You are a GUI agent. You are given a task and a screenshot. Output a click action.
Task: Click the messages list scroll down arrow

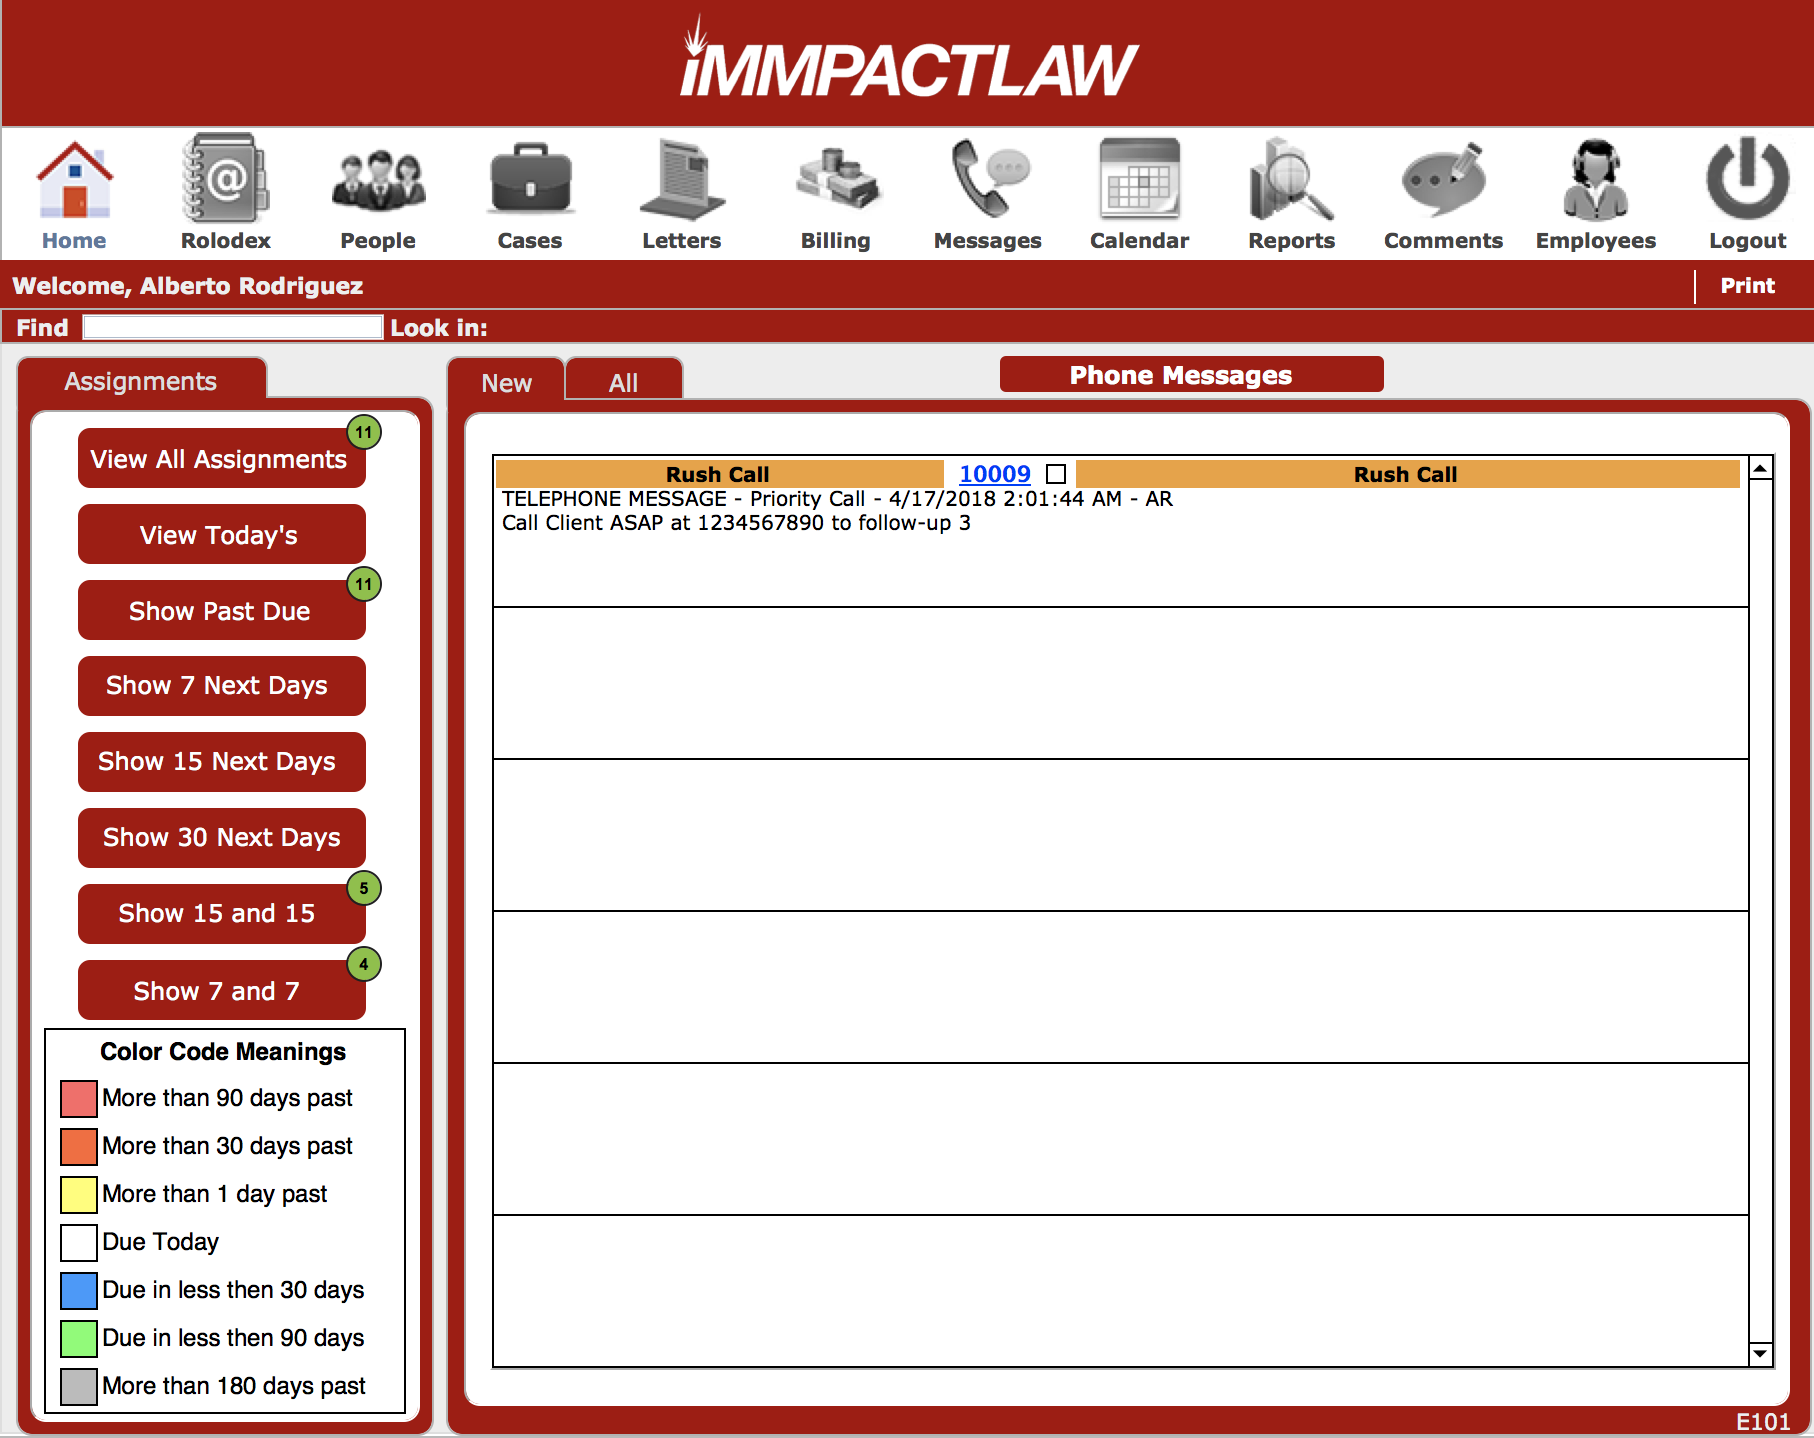1761,1354
